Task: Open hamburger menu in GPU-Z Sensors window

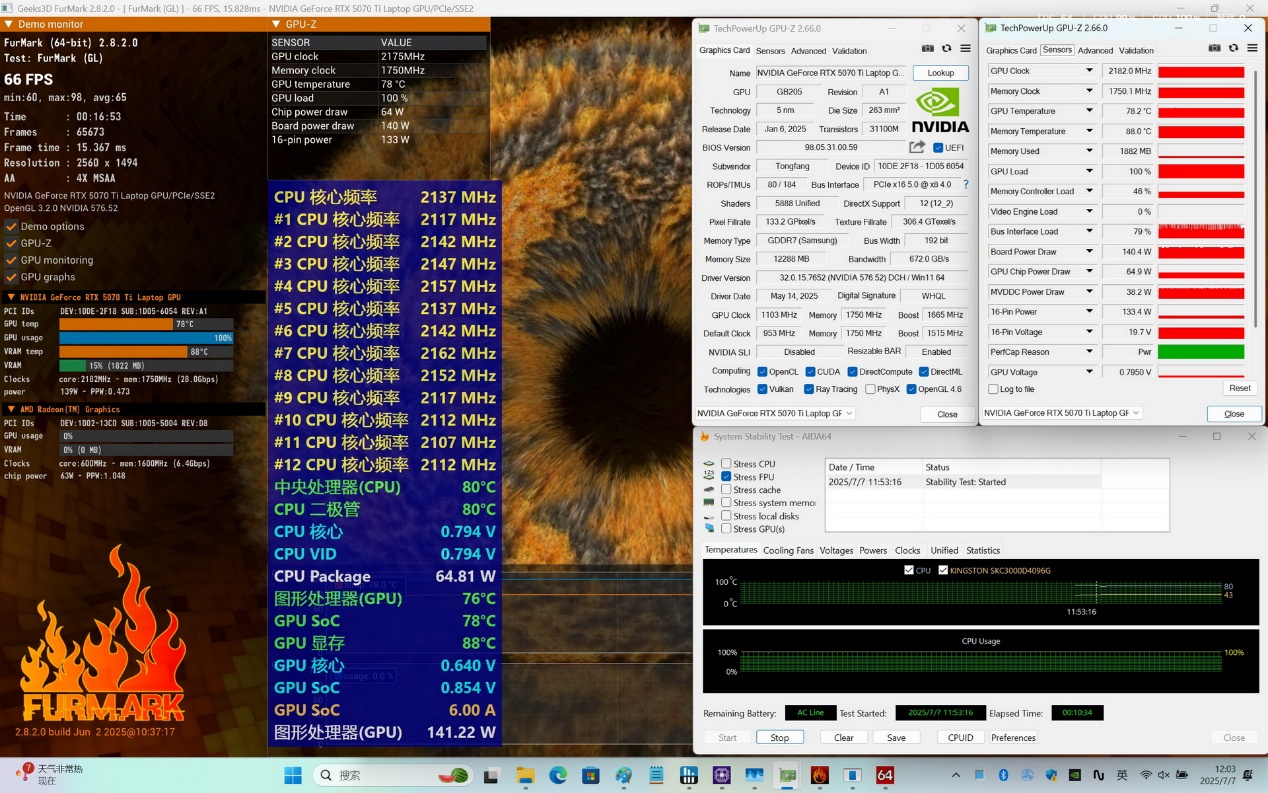Action: tap(1251, 49)
